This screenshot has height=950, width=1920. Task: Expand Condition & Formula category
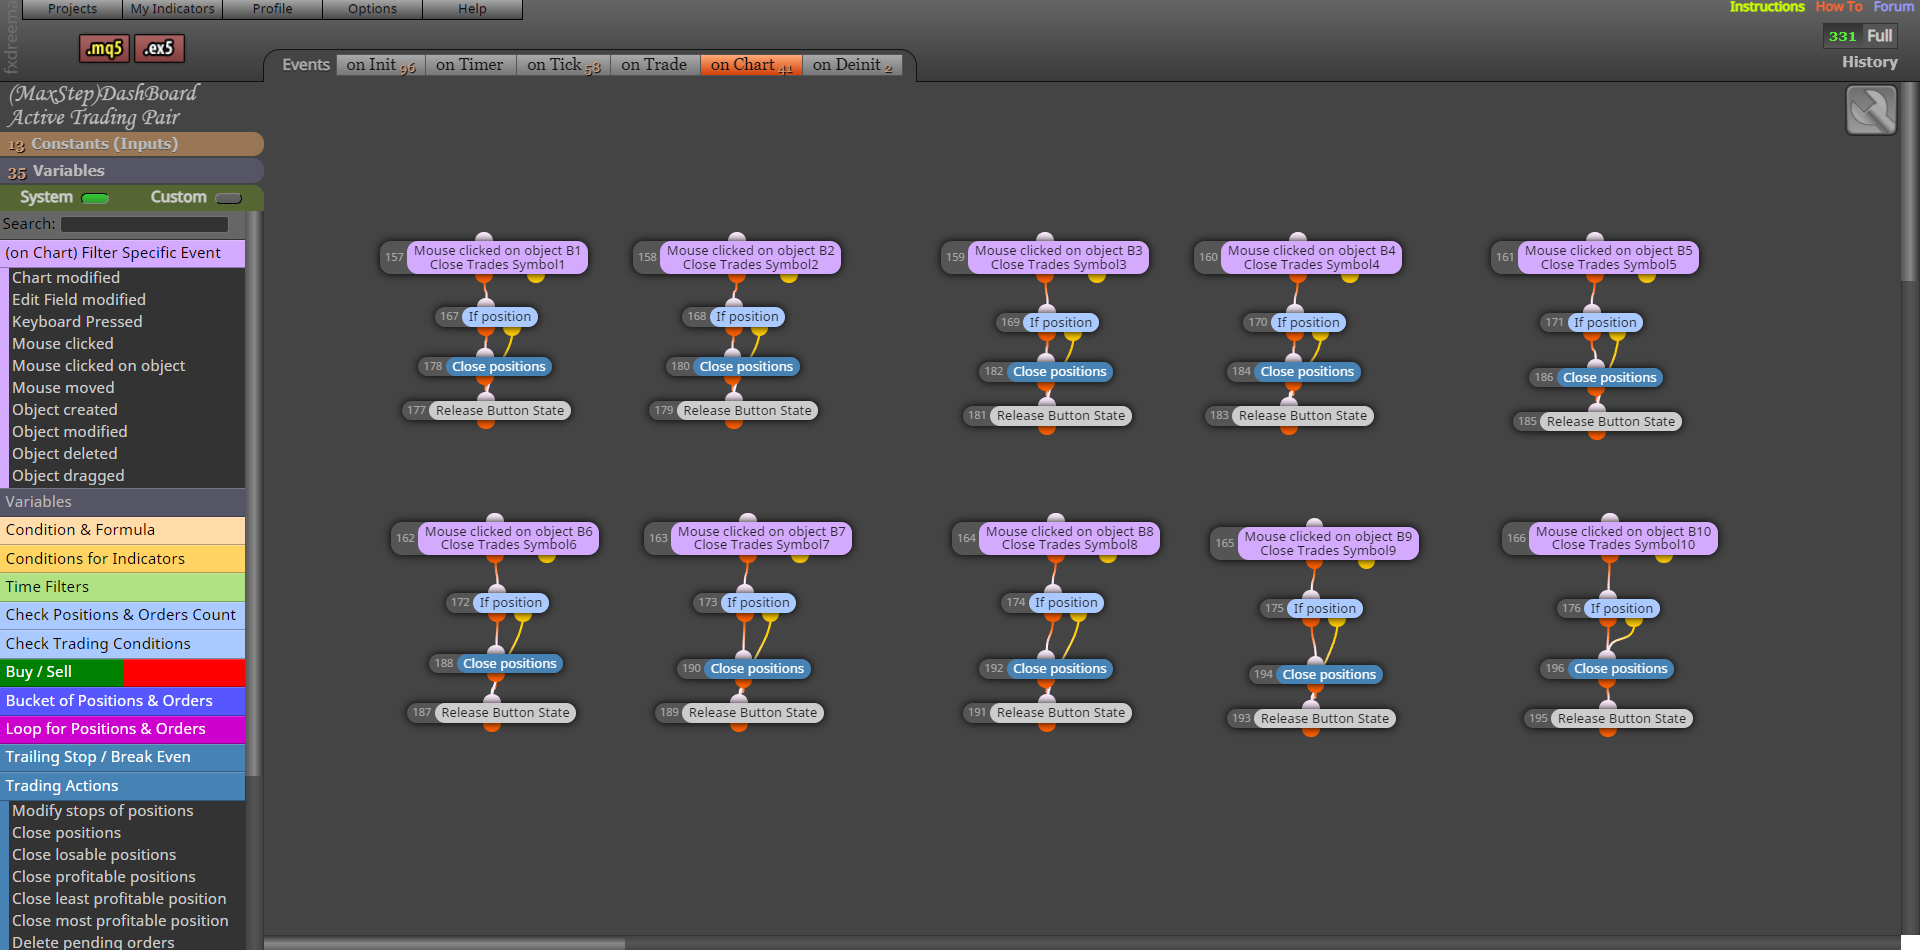[122, 530]
